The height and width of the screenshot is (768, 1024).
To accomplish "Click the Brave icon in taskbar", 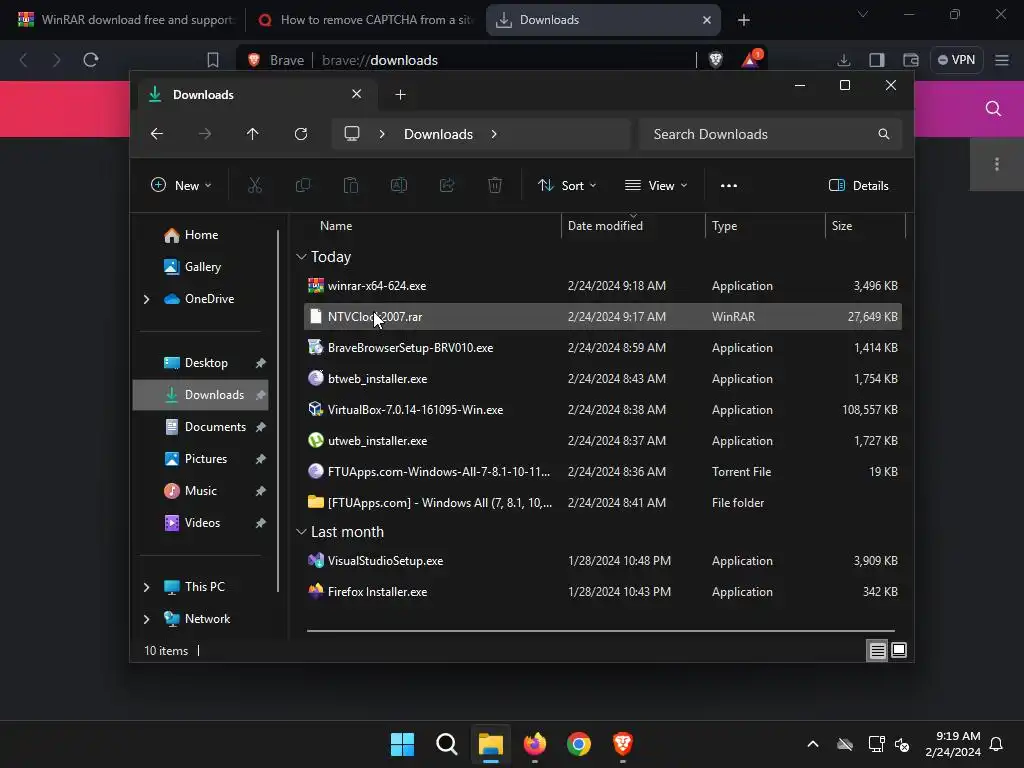I will point(622,744).
